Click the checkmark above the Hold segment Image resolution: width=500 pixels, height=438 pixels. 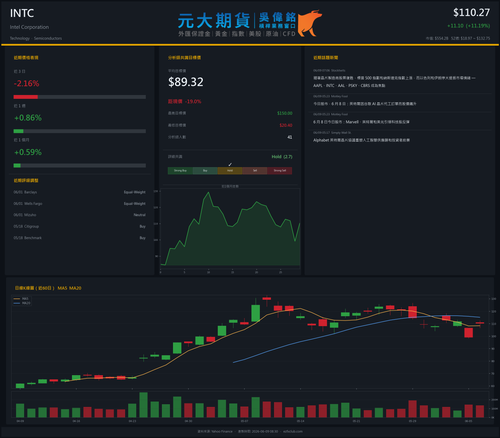[230, 164]
